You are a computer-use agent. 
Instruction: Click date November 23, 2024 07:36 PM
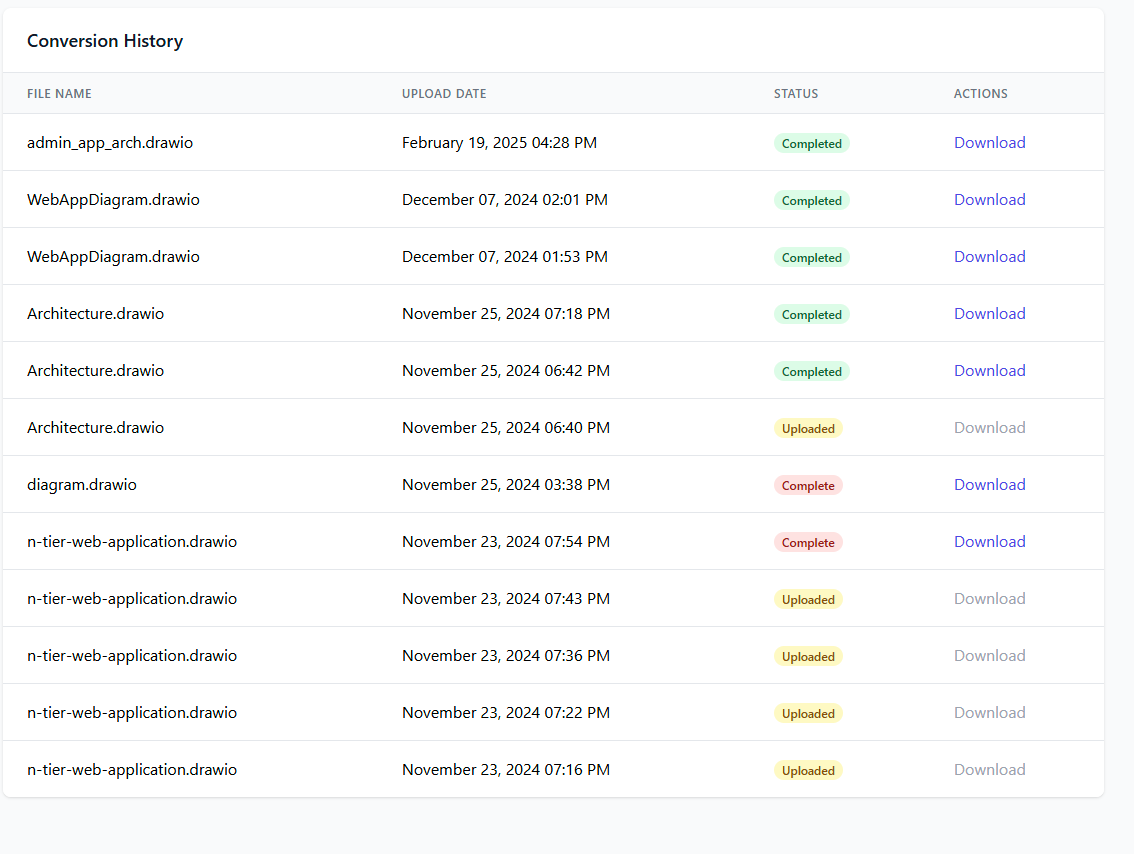pyautogui.click(x=506, y=657)
